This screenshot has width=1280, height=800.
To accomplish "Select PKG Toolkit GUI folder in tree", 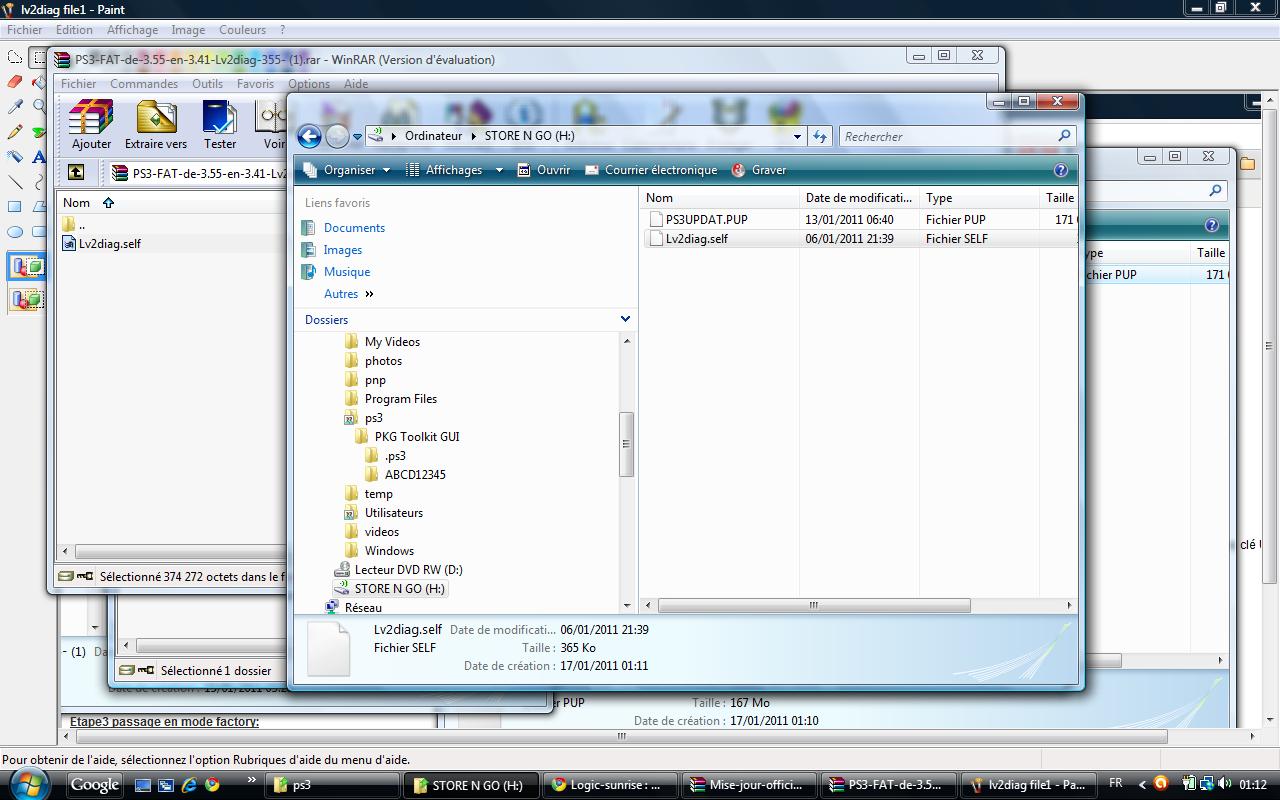I will pos(417,437).
